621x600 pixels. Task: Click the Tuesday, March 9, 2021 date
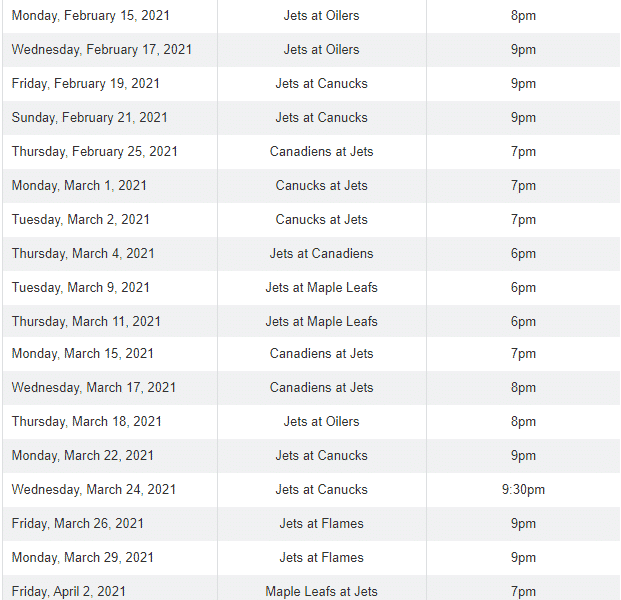(x=81, y=288)
